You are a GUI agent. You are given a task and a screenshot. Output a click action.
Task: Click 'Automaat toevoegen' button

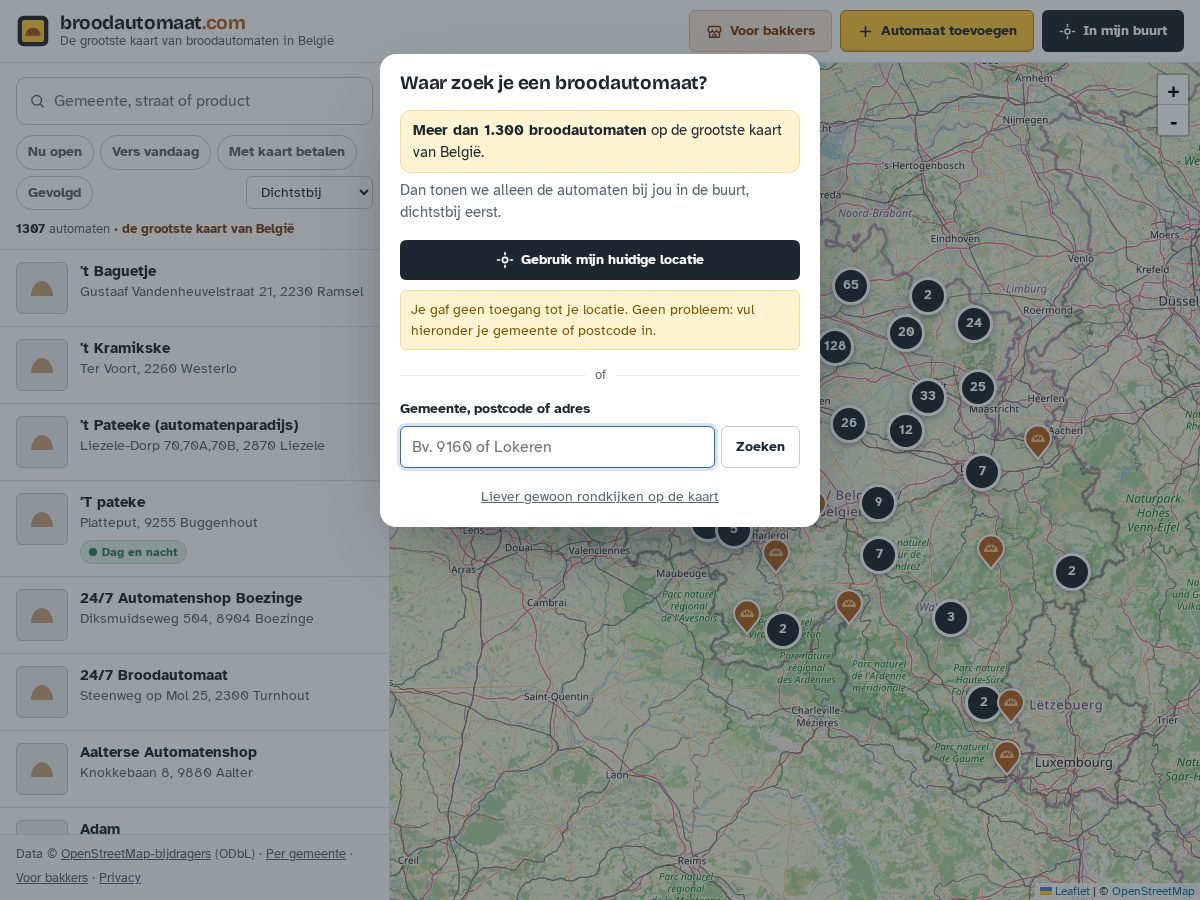click(x=937, y=31)
